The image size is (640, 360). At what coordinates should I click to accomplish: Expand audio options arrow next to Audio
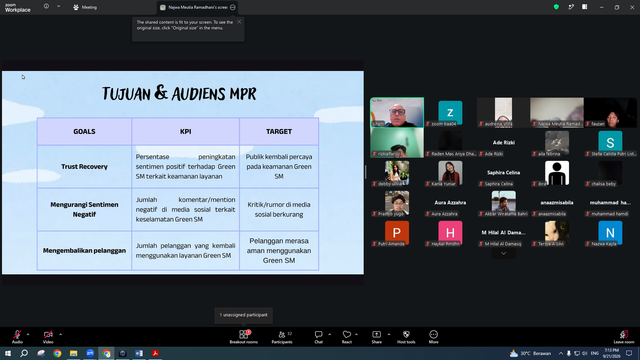(x=28, y=334)
